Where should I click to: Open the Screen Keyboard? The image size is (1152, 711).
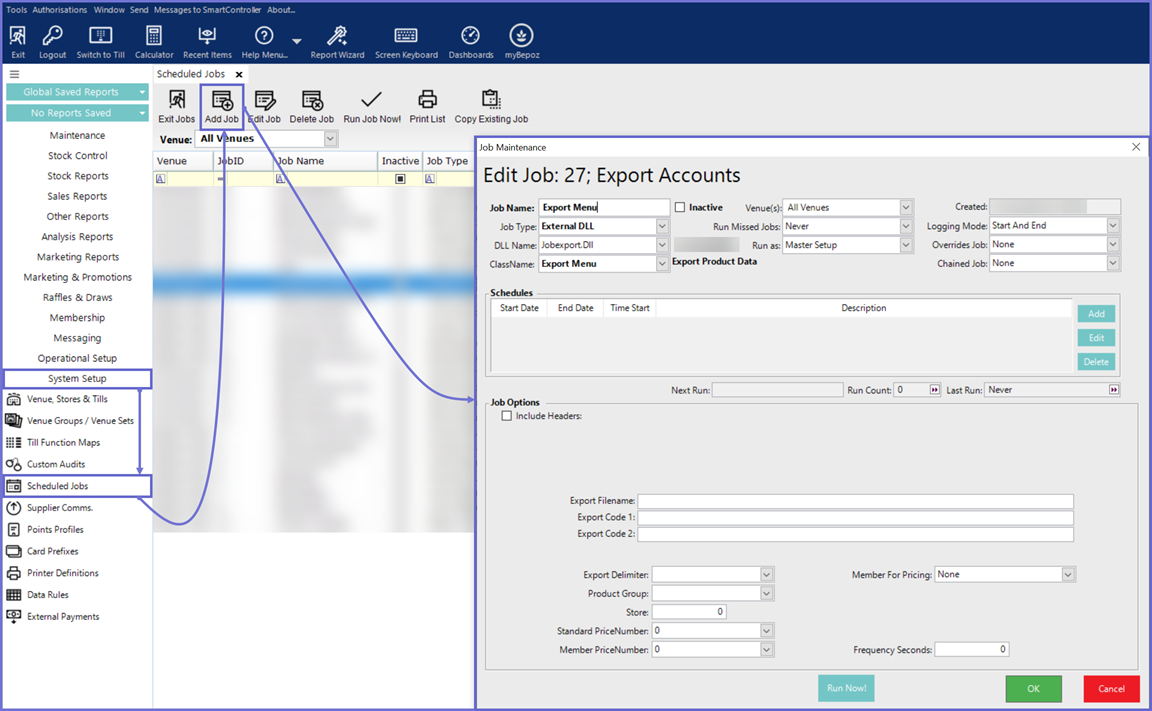pyautogui.click(x=406, y=42)
